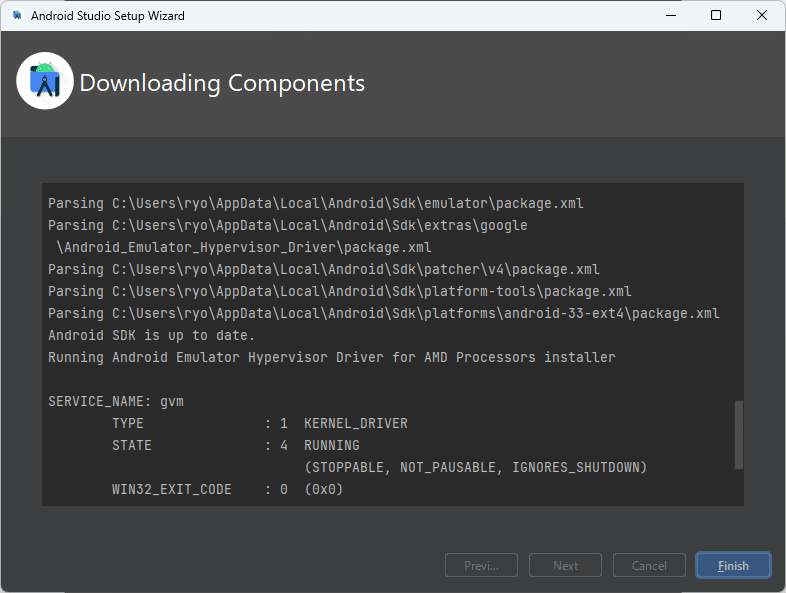Close the Setup Wizard window
The height and width of the screenshot is (593, 786).
coord(762,16)
